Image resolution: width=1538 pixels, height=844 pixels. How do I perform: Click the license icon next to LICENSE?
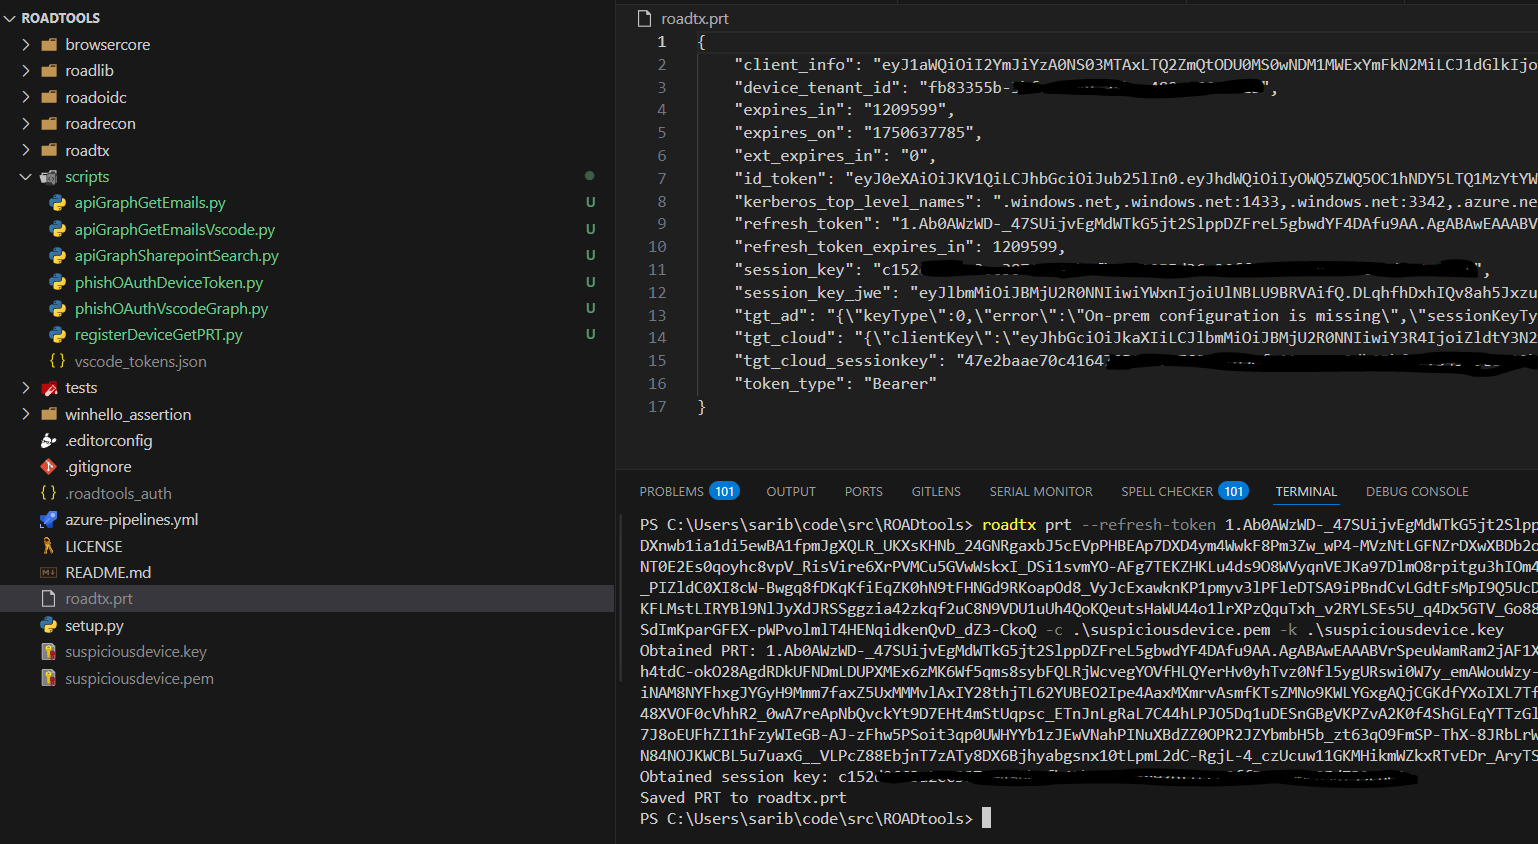pyautogui.click(x=48, y=546)
